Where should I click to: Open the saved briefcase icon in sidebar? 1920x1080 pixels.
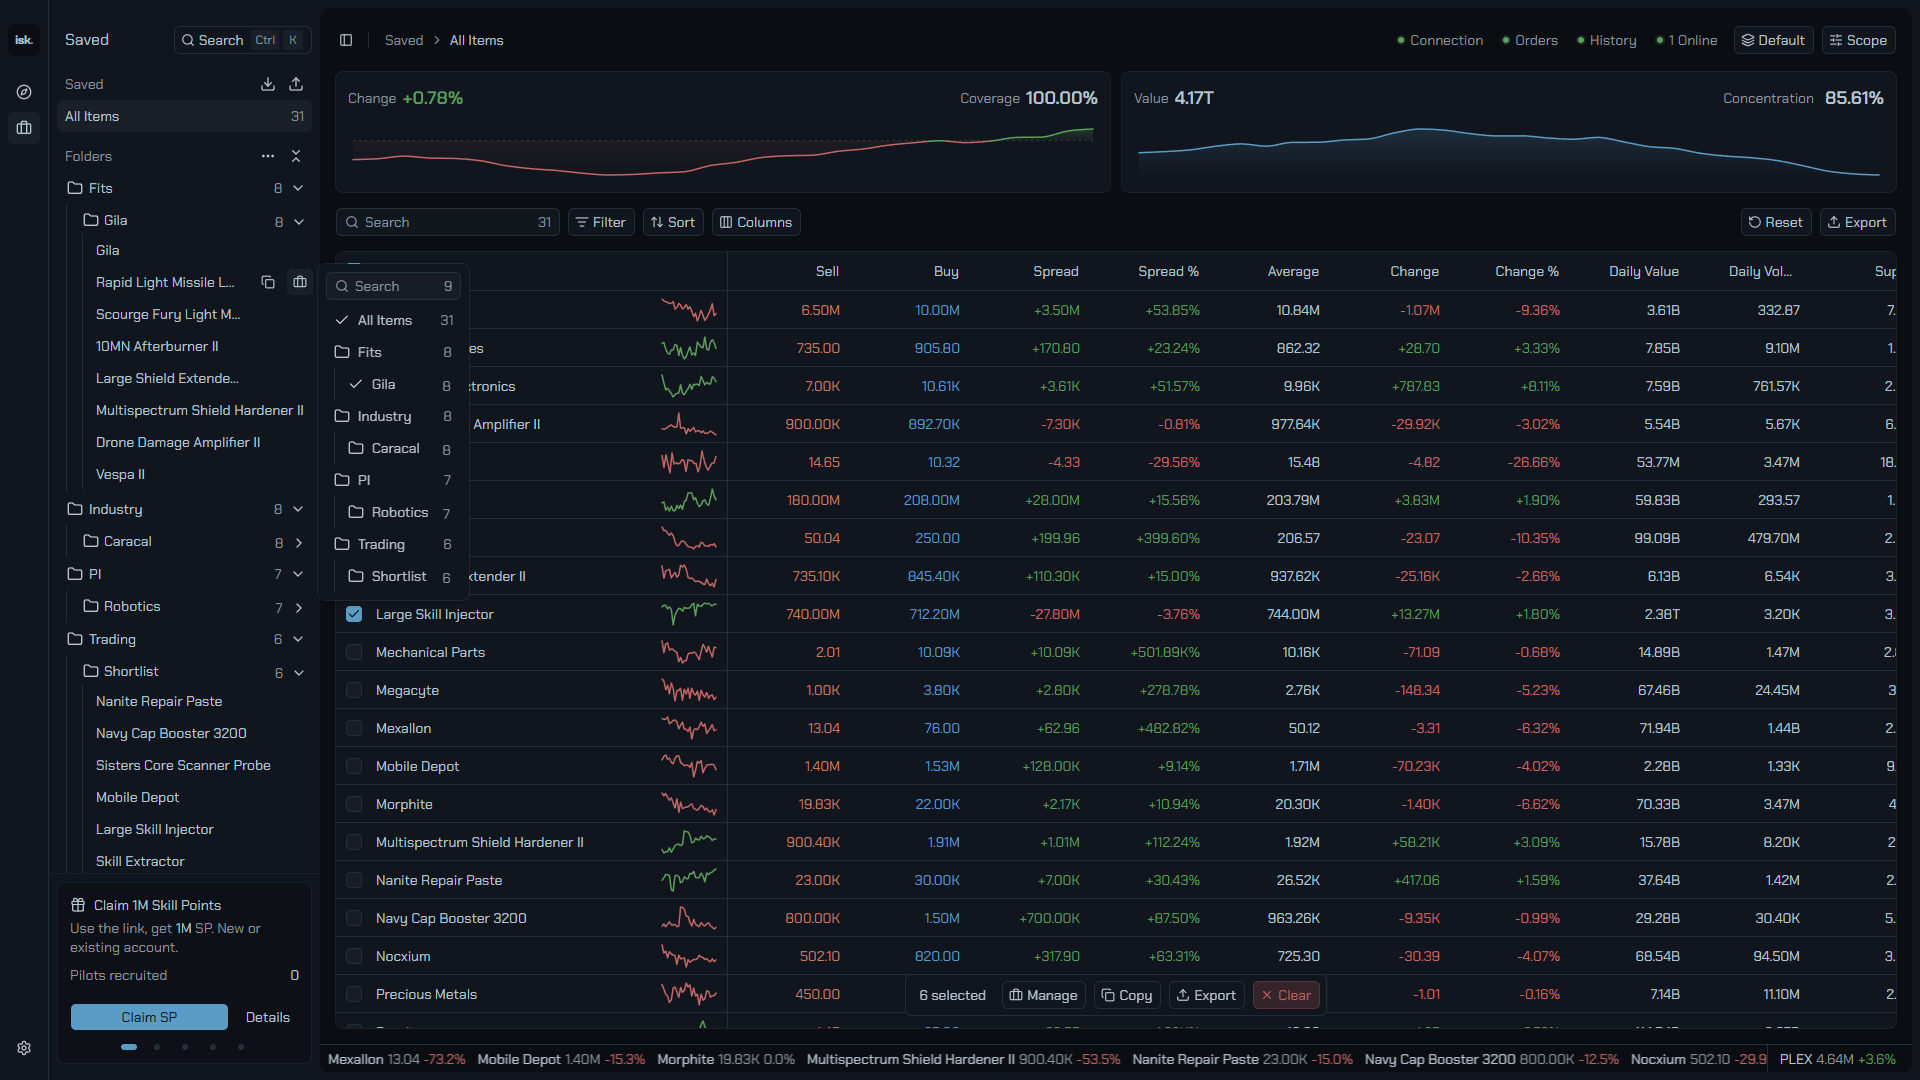(x=24, y=128)
